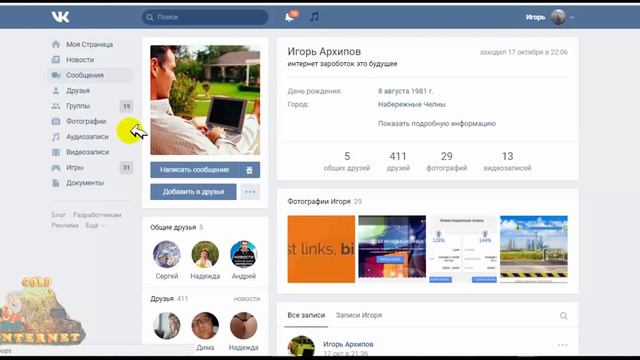Click the person icon beside Друзья
Image resolution: width=640 pixels, height=360 pixels.
pyautogui.click(x=56, y=91)
